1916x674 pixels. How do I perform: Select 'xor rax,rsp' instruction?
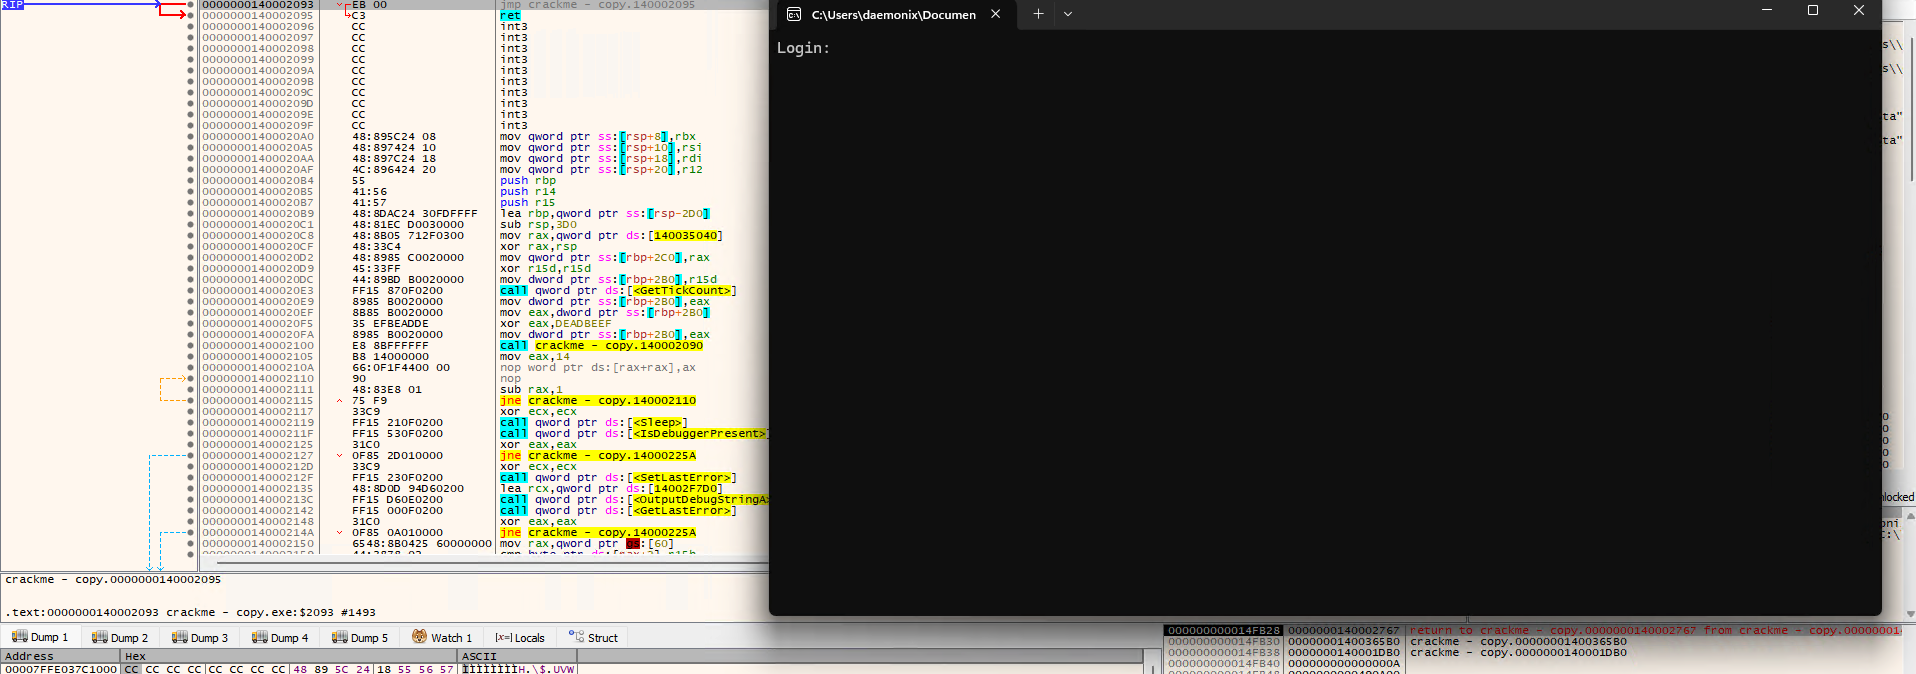tap(538, 247)
